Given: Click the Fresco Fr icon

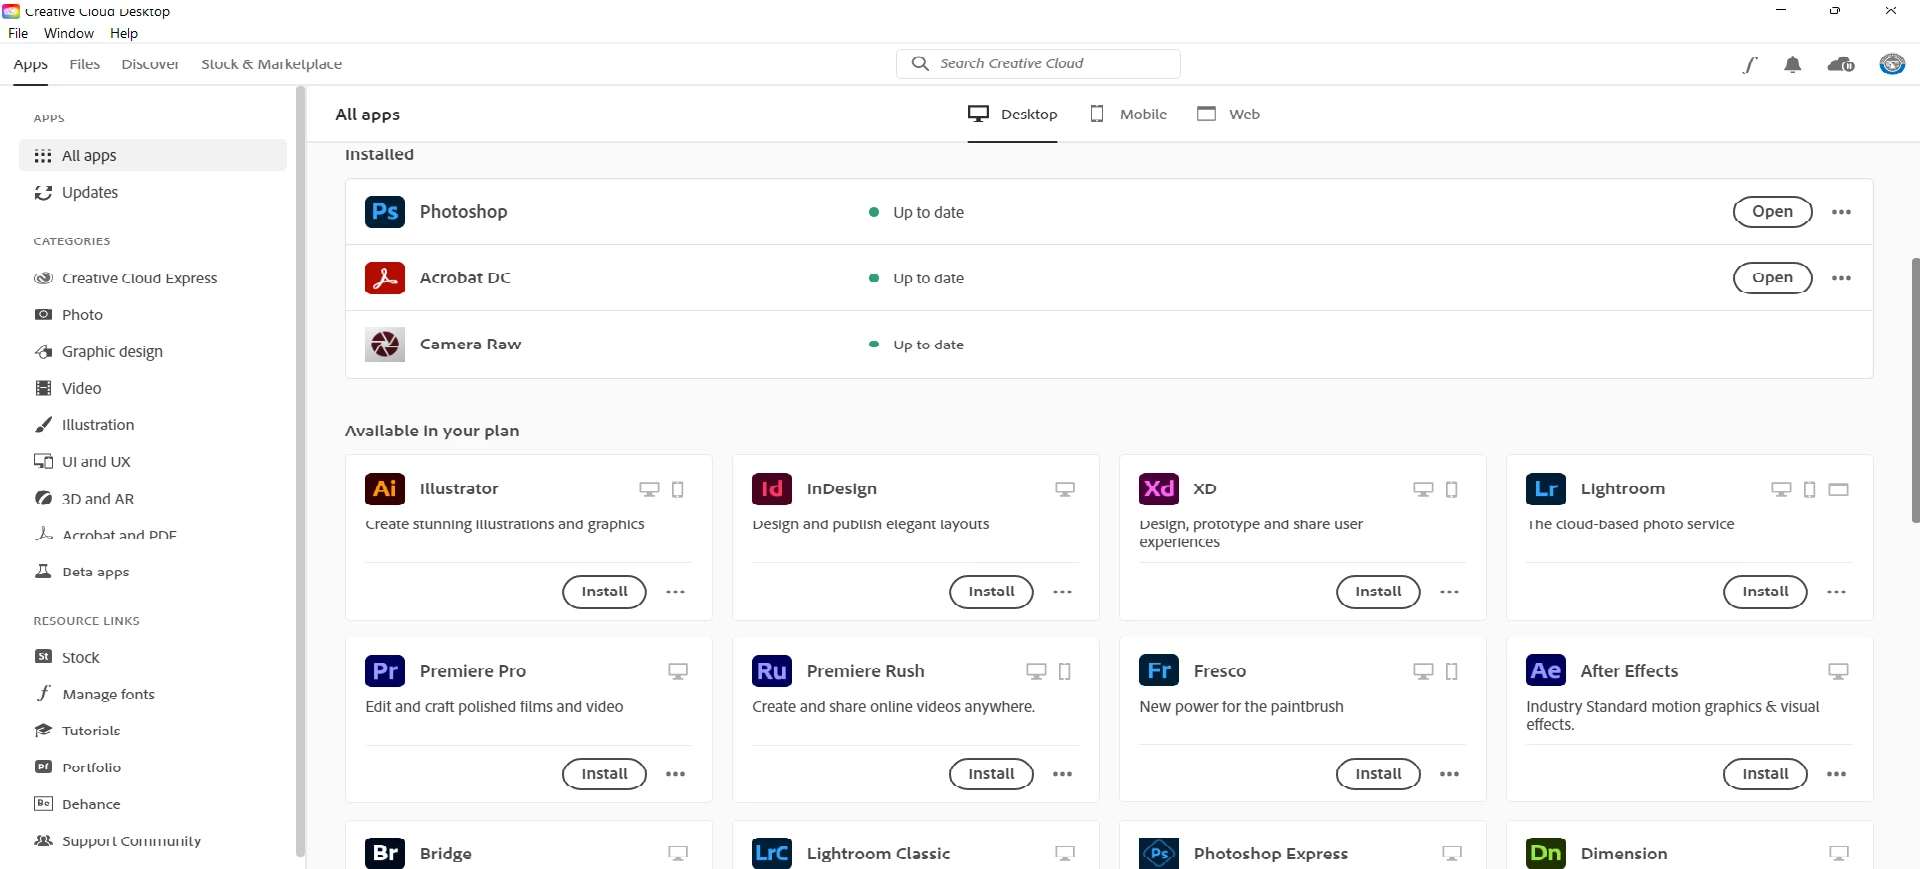Looking at the screenshot, I should pos(1158,671).
